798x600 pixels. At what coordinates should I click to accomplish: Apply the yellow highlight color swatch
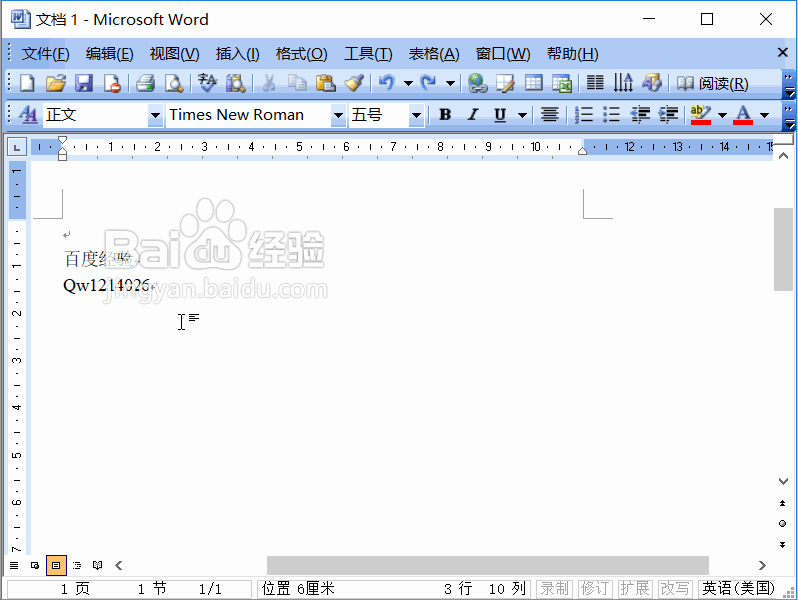click(701, 115)
